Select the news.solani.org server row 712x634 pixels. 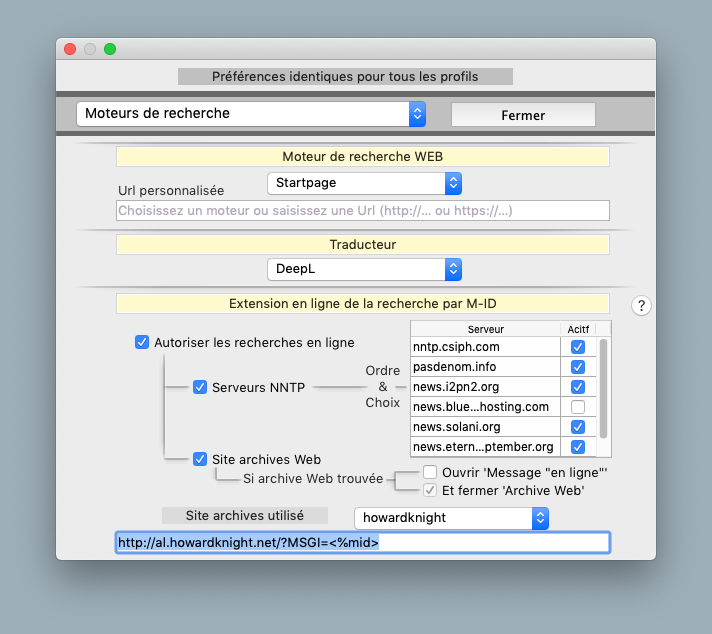[485, 427]
